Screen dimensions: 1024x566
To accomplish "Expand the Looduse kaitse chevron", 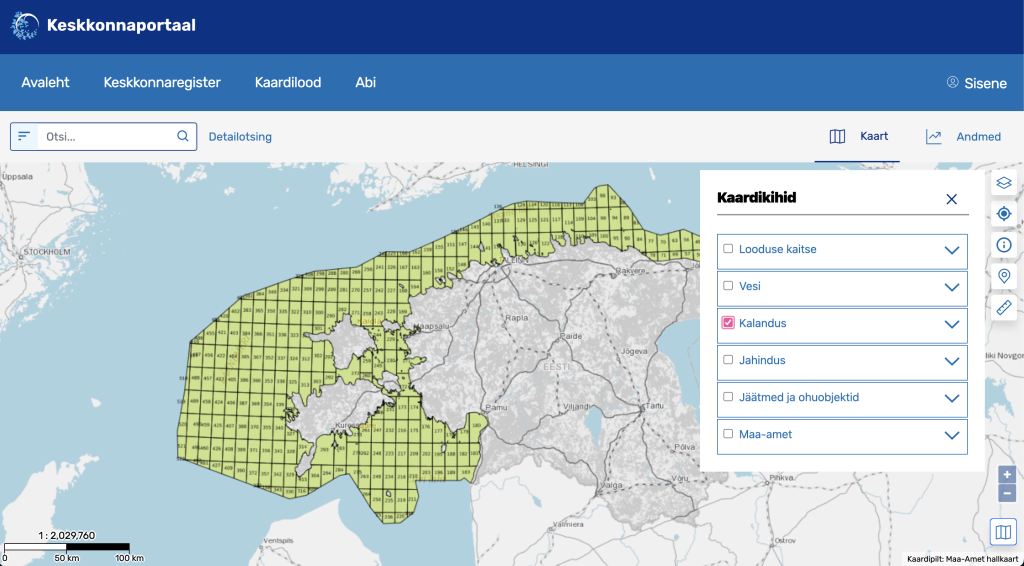I will (x=952, y=250).
